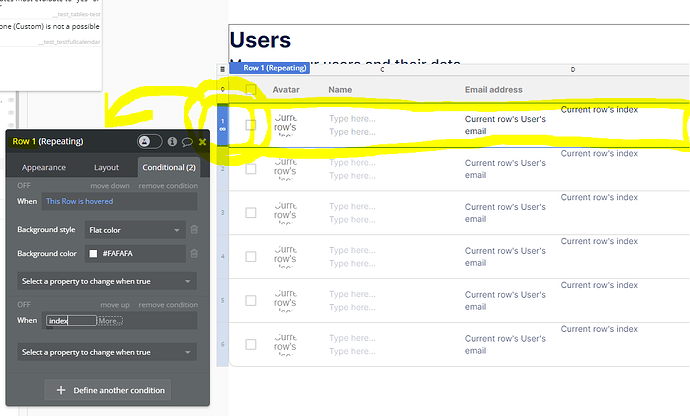The image size is (690, 416).
Task: Tick the checkbox in table row 5
Action: click(x=251, y=300)
